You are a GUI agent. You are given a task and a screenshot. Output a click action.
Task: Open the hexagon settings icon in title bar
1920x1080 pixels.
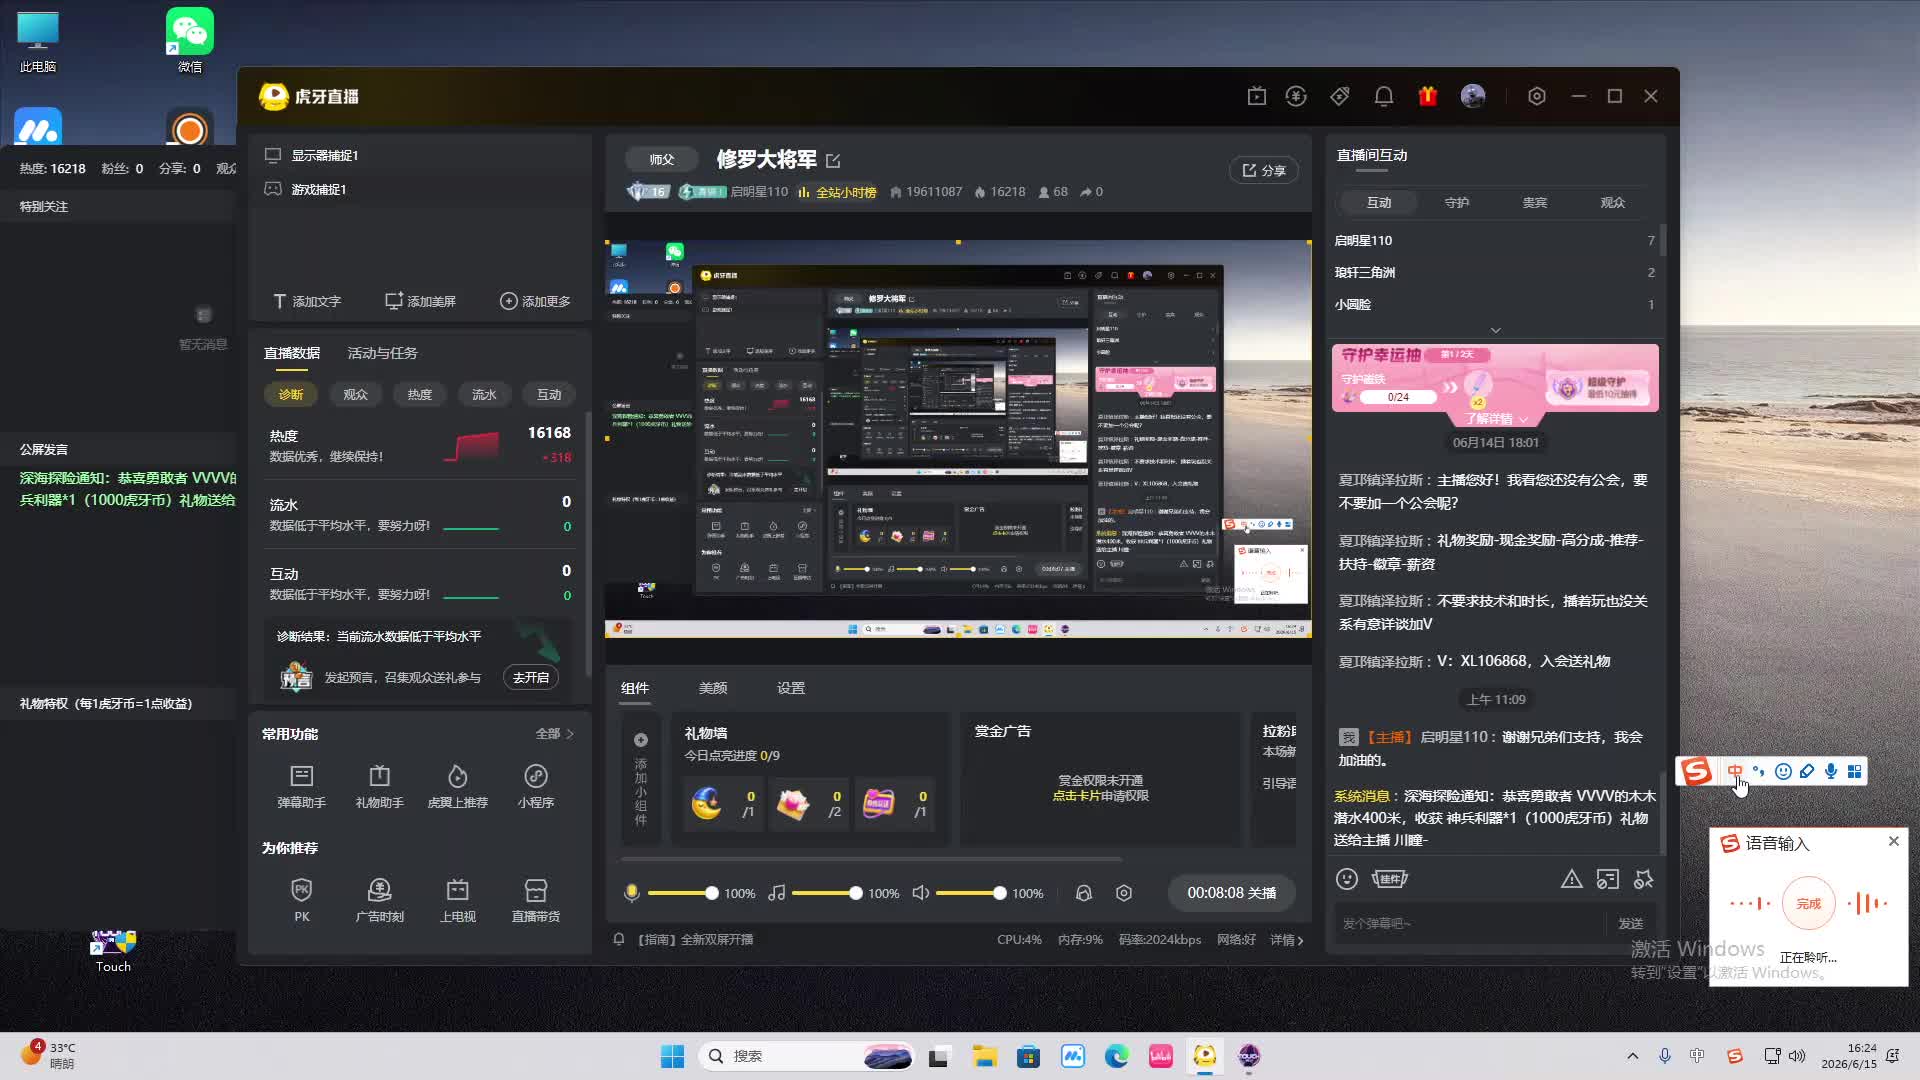click(1537, 96)
